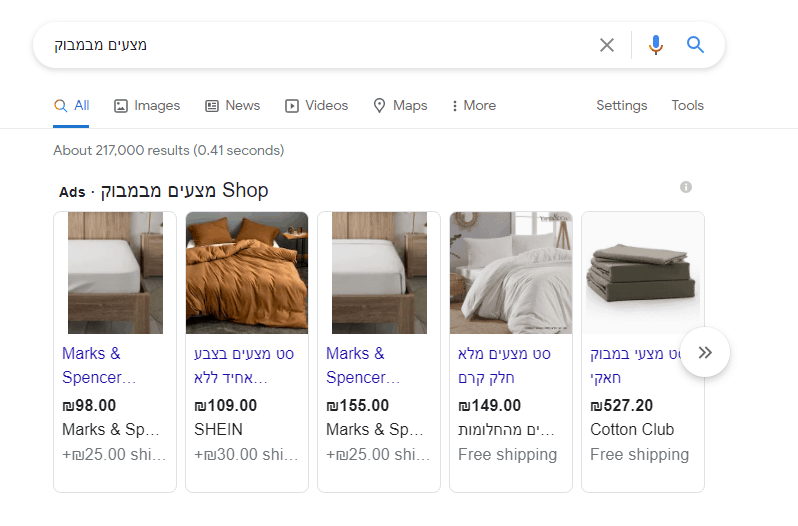Open the orange SHEIN bedding thumbnail

247,273
